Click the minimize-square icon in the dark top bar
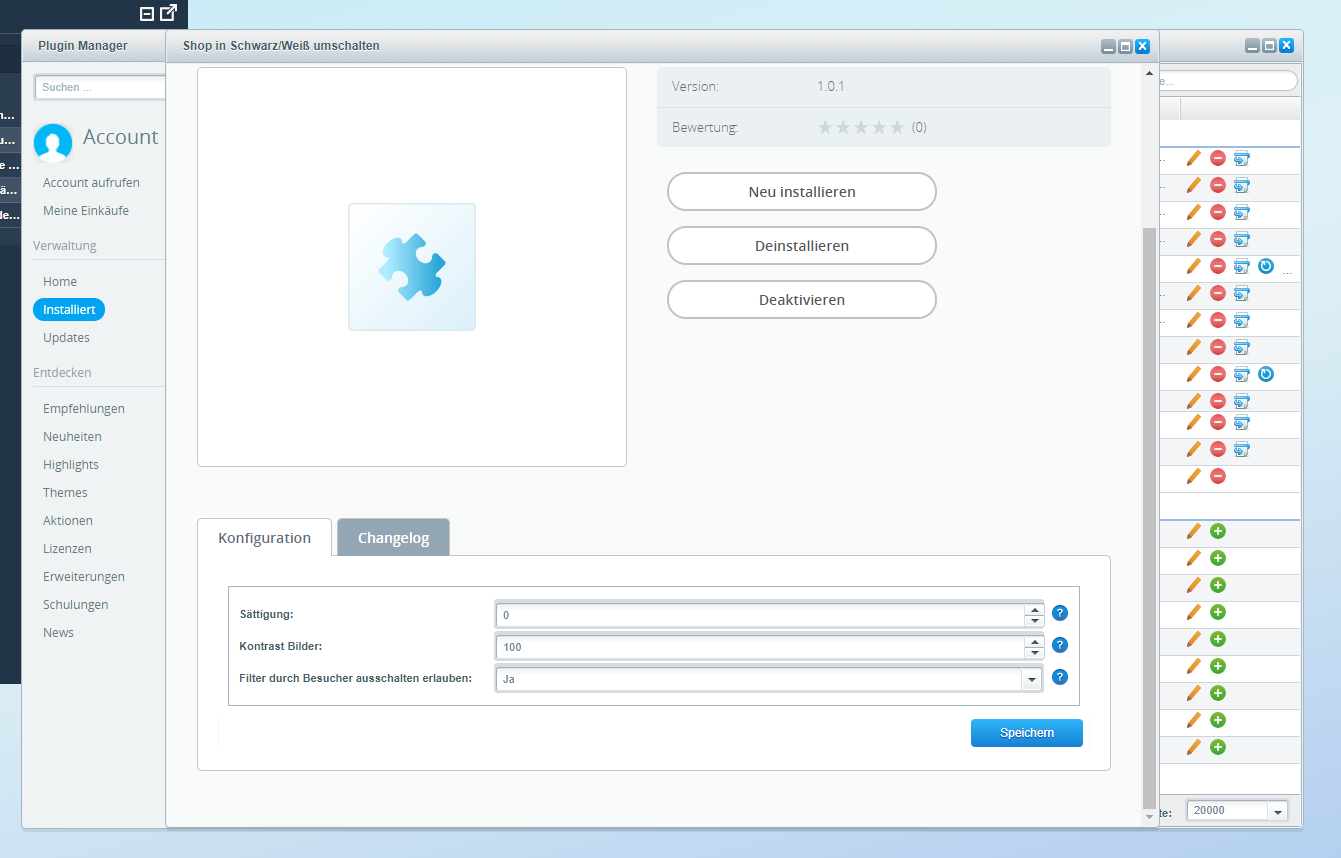The image size is (1341, 858). tap(147, 14)
